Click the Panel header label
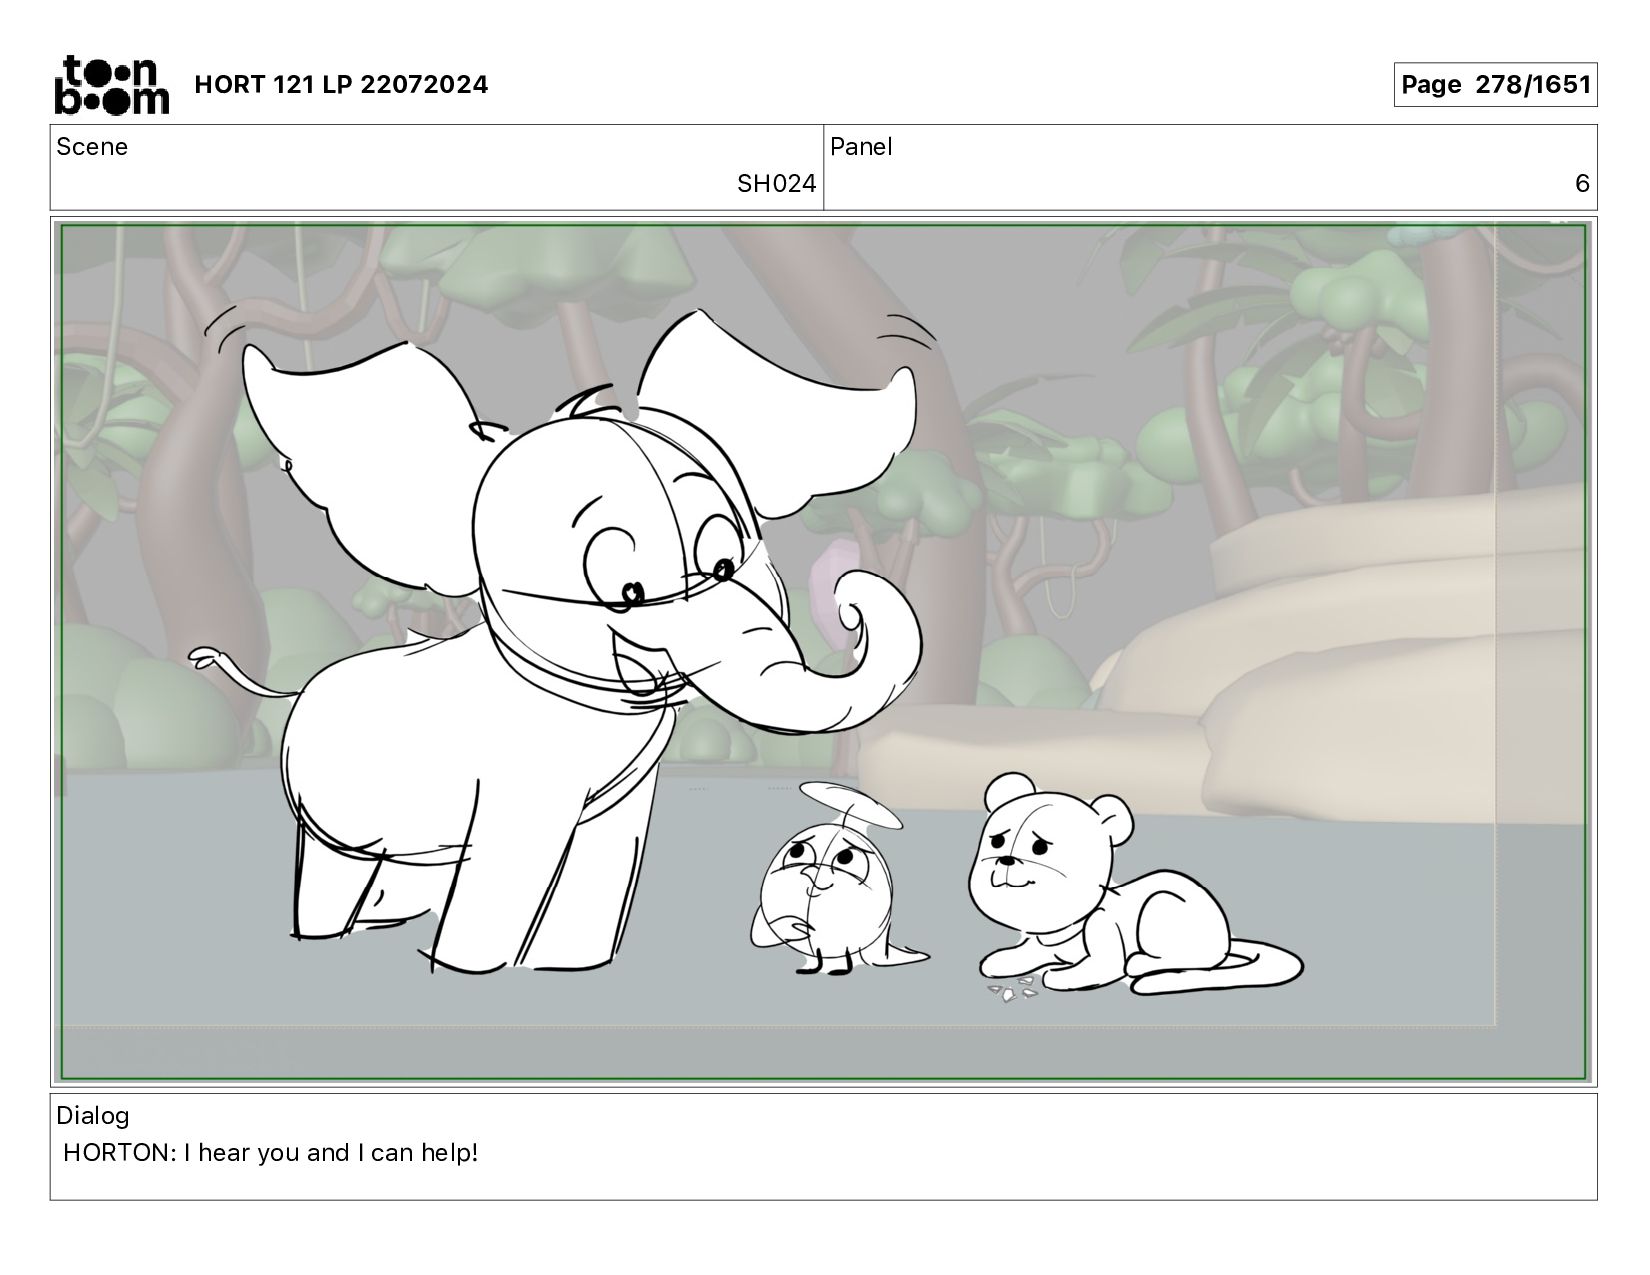Screen dimensions: 1650x1275 [x=861, y=147]
